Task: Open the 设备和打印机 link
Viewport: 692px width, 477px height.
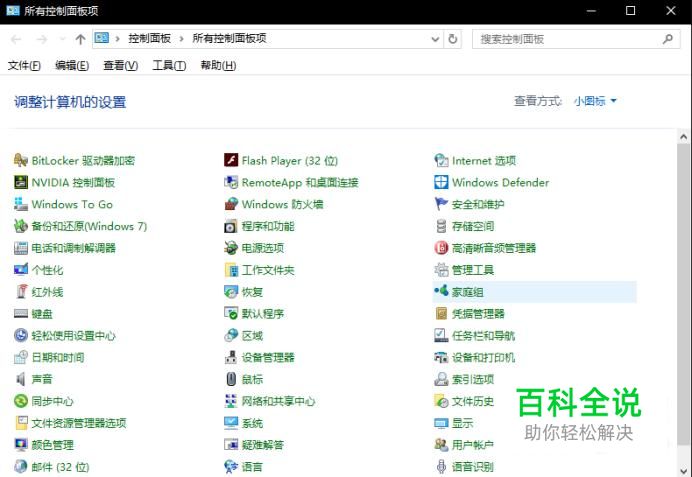Action: 483,357
